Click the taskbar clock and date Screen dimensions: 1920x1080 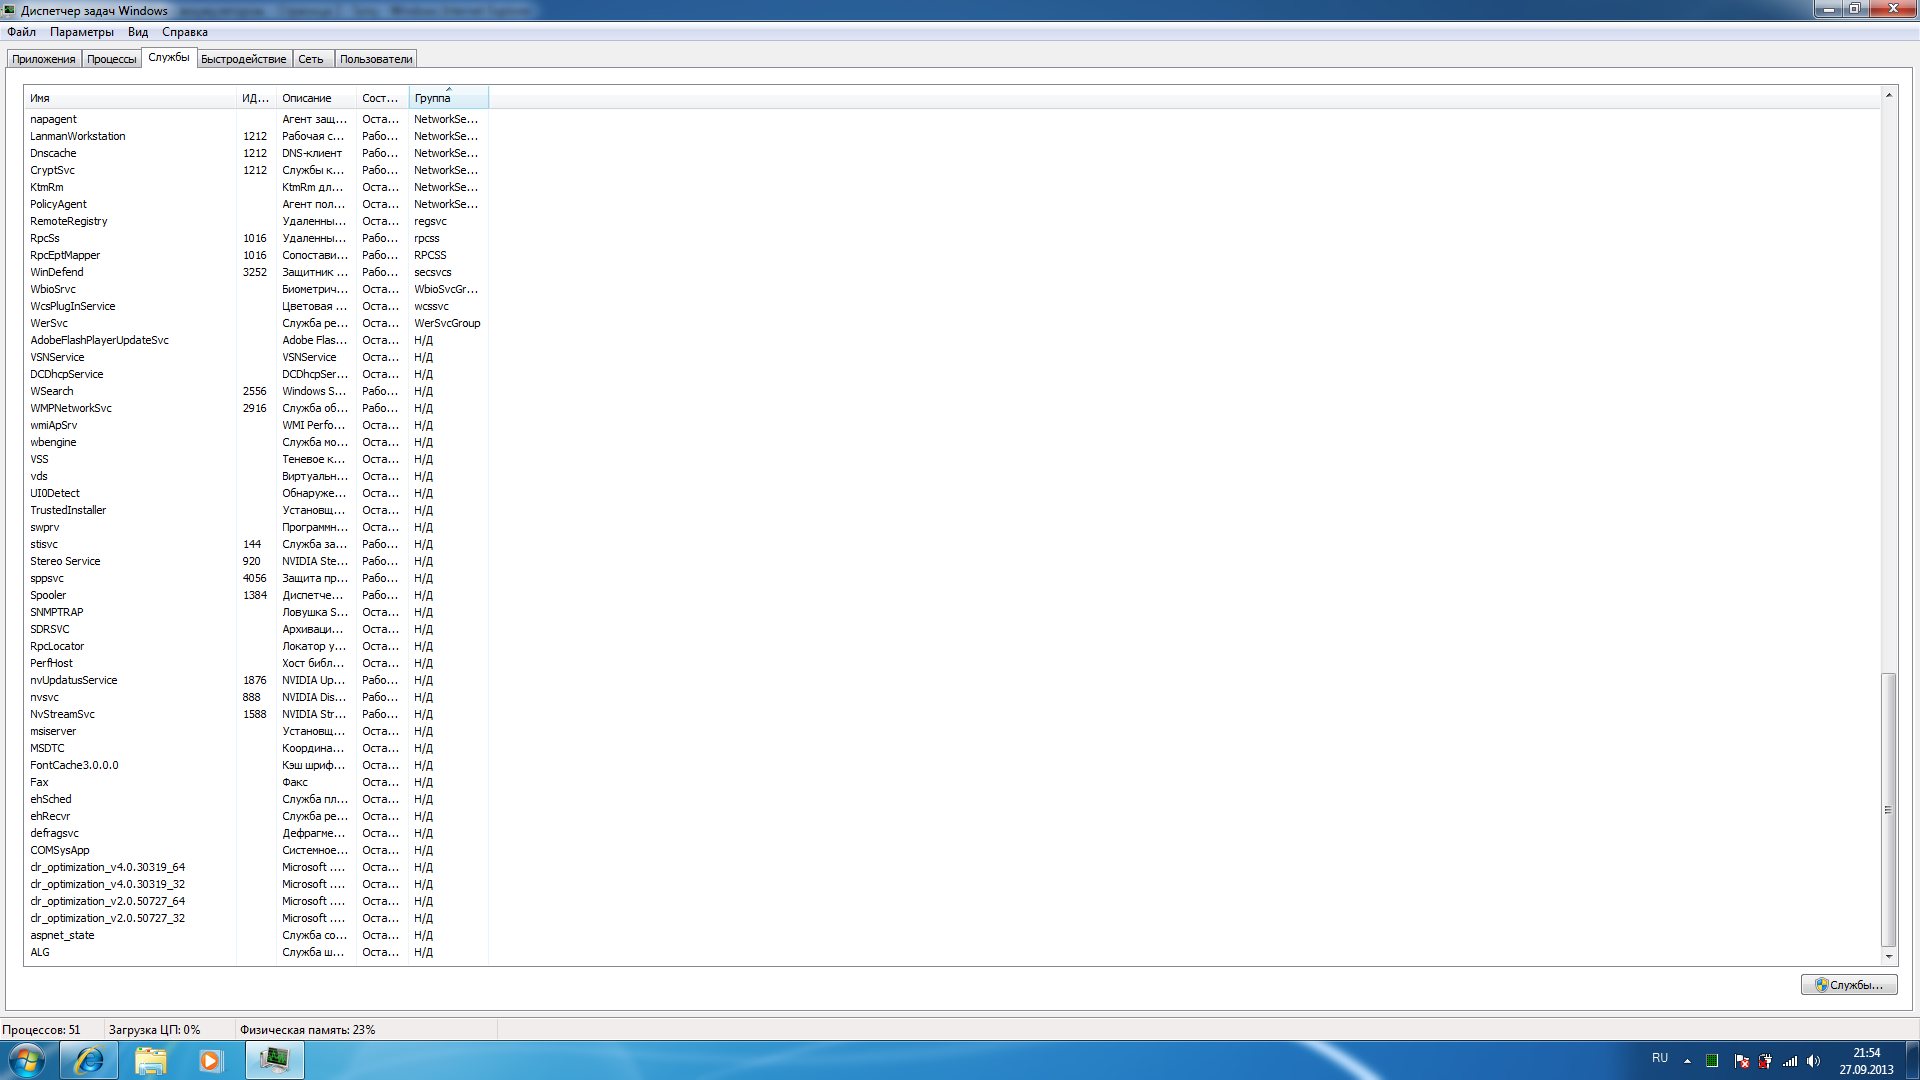pyautogui.click(x=1866, y=1061)
